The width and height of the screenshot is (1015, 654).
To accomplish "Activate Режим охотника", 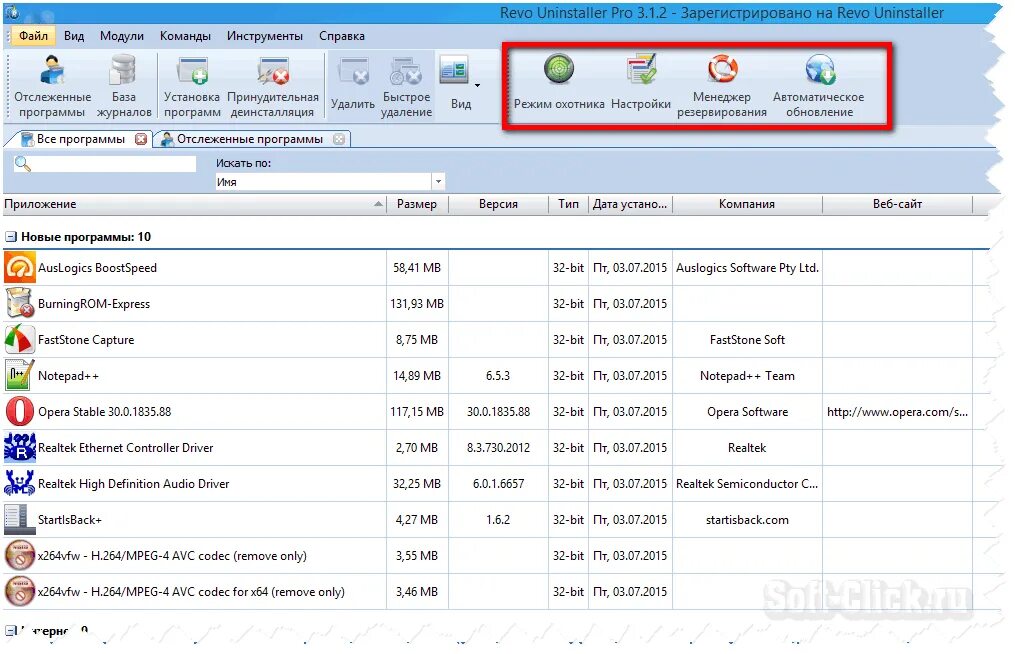I will pyautogui.click(x=559, y=84).
